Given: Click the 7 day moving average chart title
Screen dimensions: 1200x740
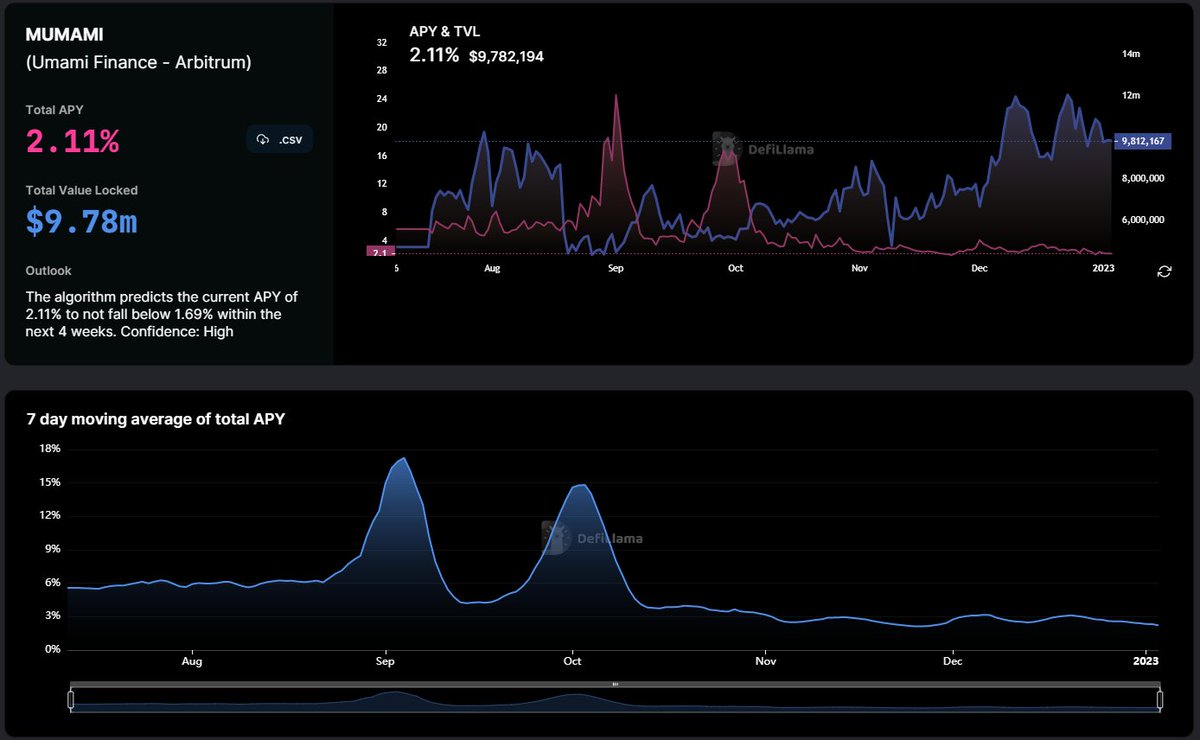Looking at the screenshot, I should (156, 419).
